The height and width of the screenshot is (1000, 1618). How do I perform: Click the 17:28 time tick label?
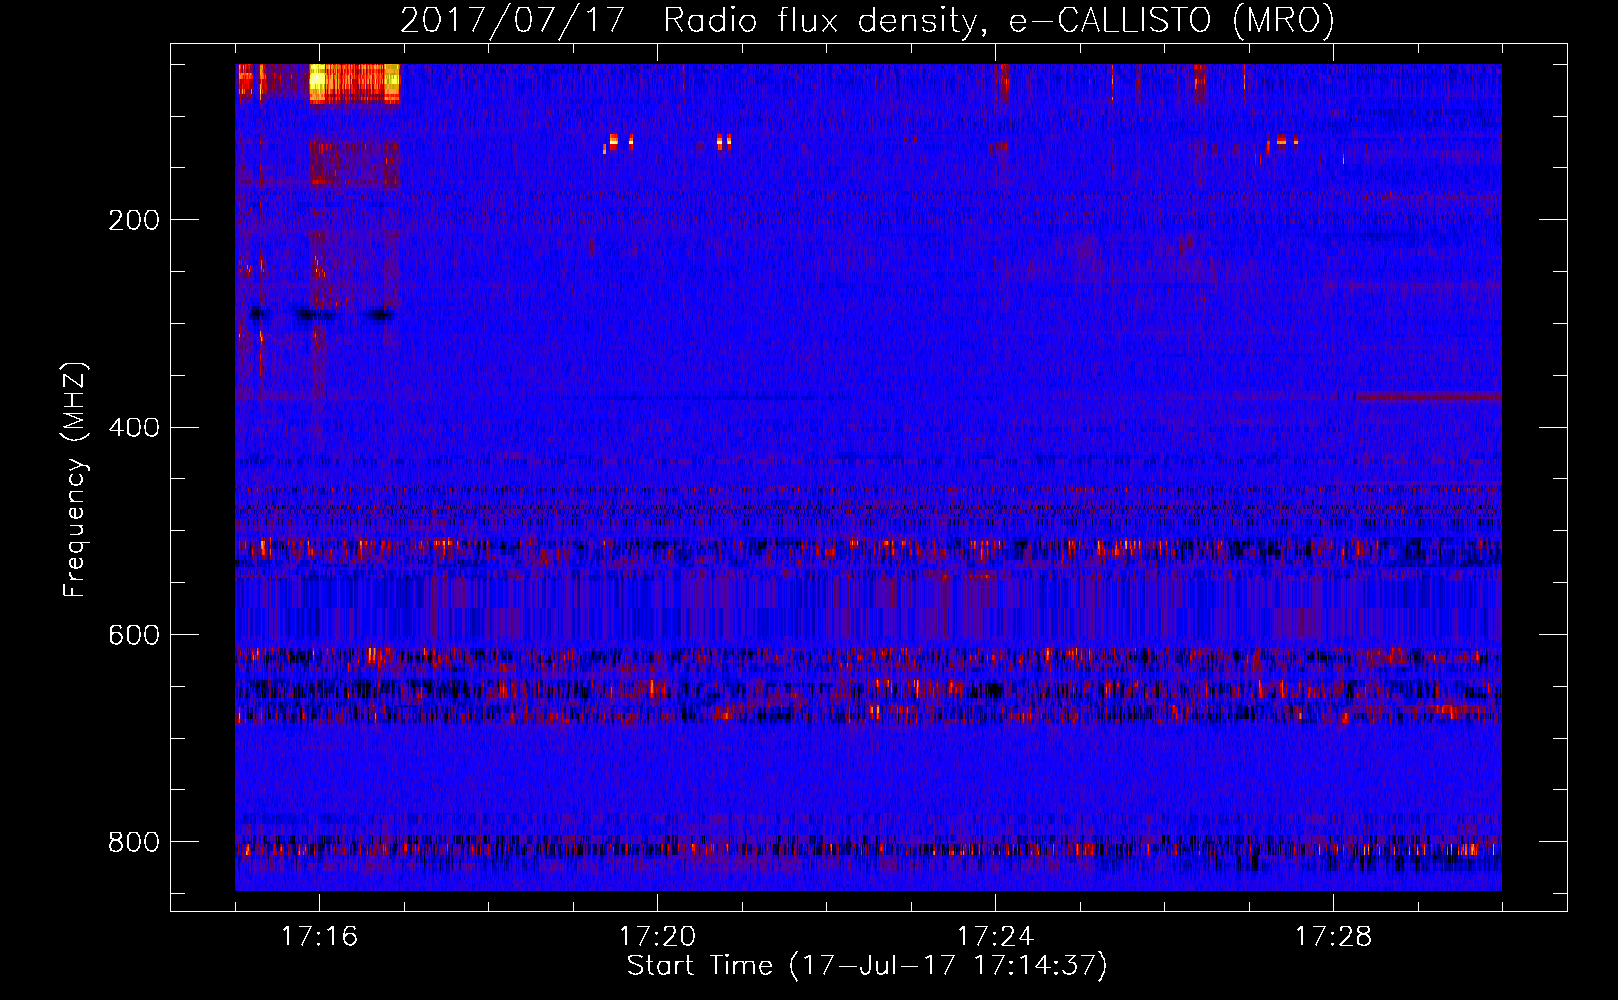pos(1333,936)
